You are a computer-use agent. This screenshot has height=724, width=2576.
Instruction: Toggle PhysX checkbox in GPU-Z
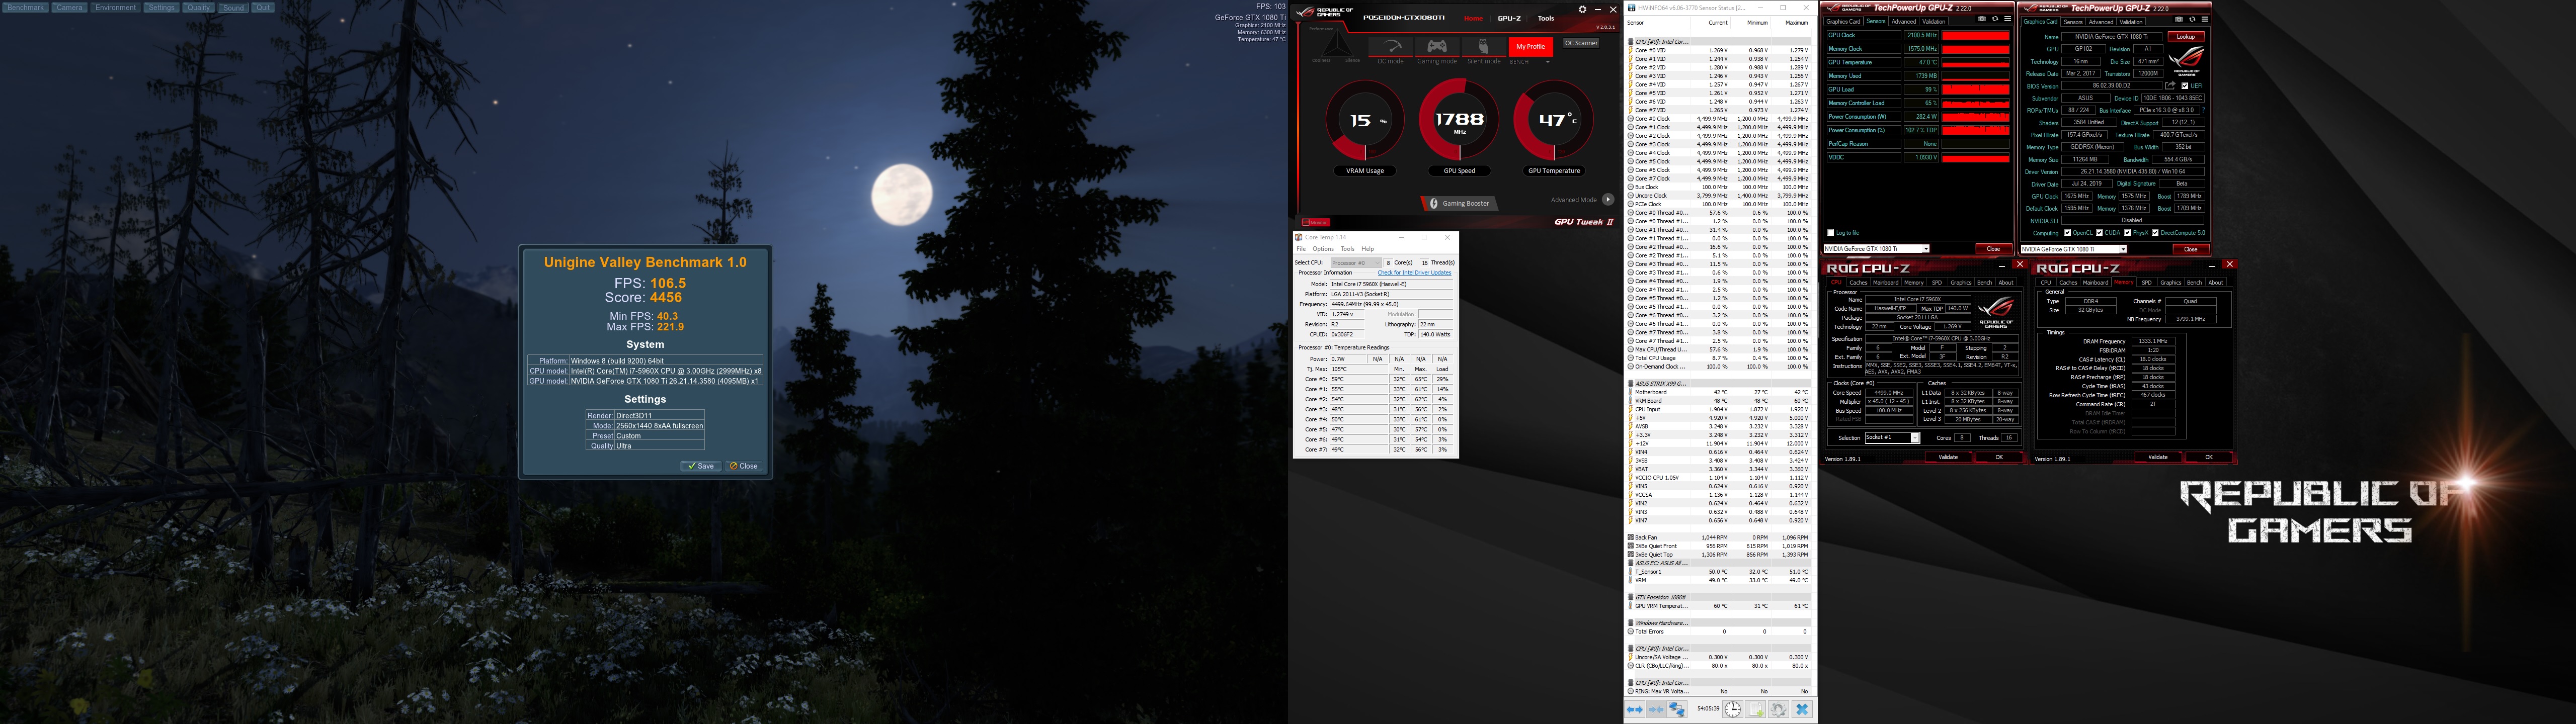click(x=2127, y=233)
